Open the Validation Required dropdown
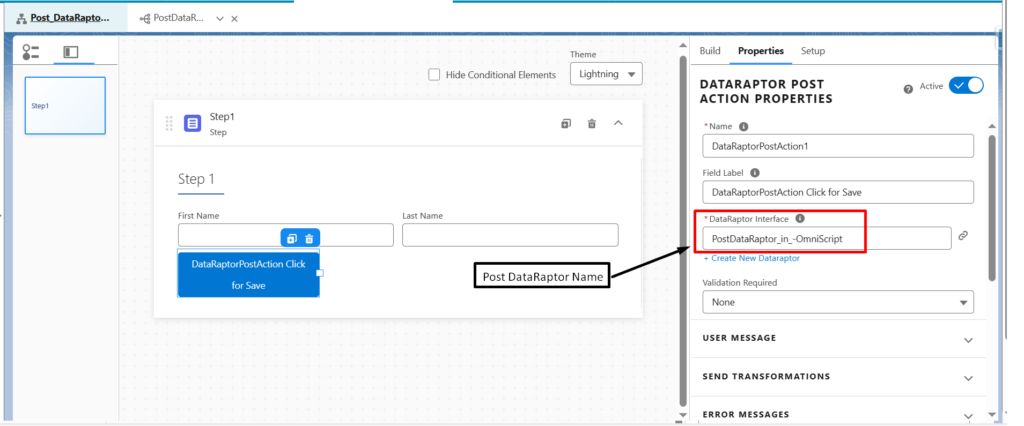The height and width of the screenshot is (426, 1024). click(838, 302)
